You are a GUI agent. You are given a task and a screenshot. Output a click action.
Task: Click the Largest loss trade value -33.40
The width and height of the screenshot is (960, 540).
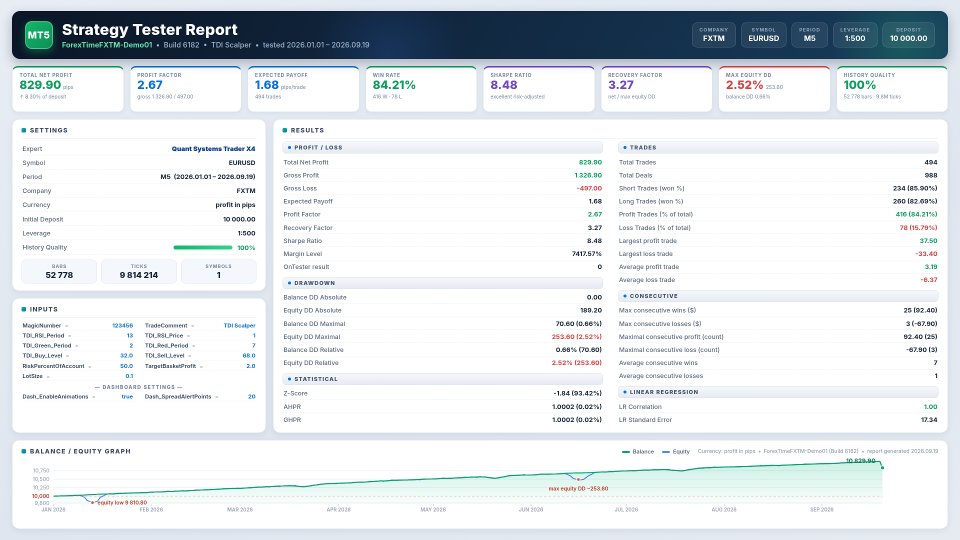926,253
